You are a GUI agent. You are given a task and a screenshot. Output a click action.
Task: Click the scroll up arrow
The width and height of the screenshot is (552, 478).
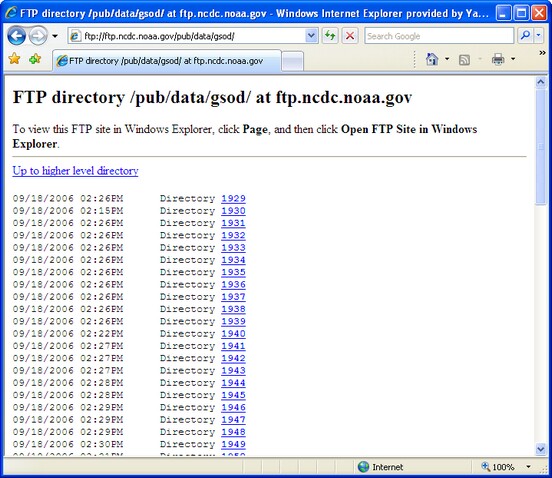tap(541, 82)
